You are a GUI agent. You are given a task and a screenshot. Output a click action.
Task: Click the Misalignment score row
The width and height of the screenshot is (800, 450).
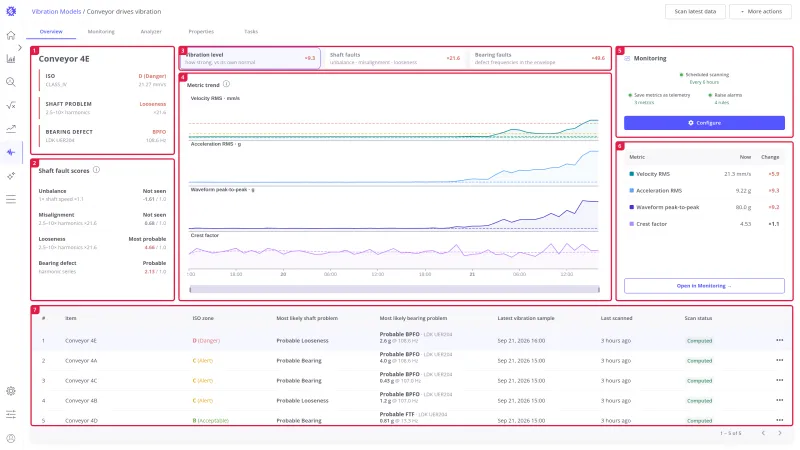[102, 219]
